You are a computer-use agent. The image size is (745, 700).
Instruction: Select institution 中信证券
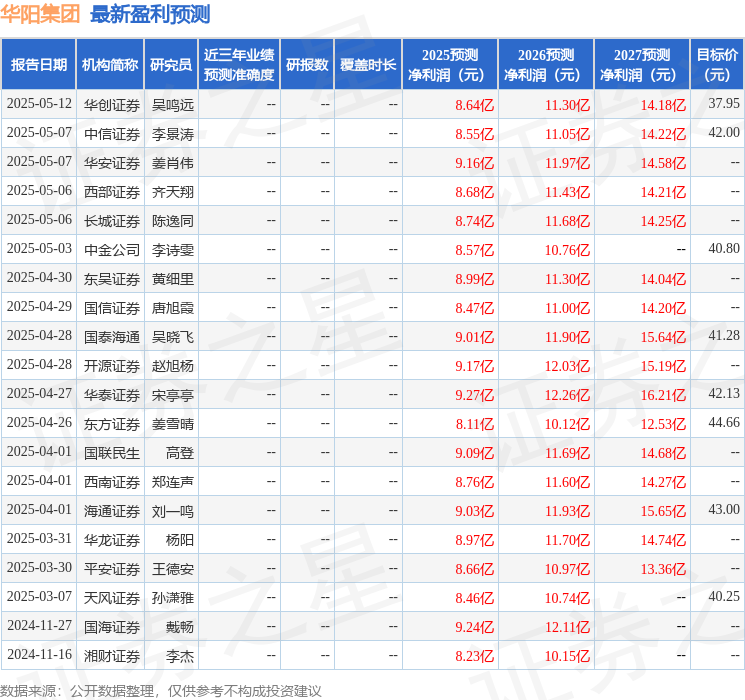coord(112,134)
